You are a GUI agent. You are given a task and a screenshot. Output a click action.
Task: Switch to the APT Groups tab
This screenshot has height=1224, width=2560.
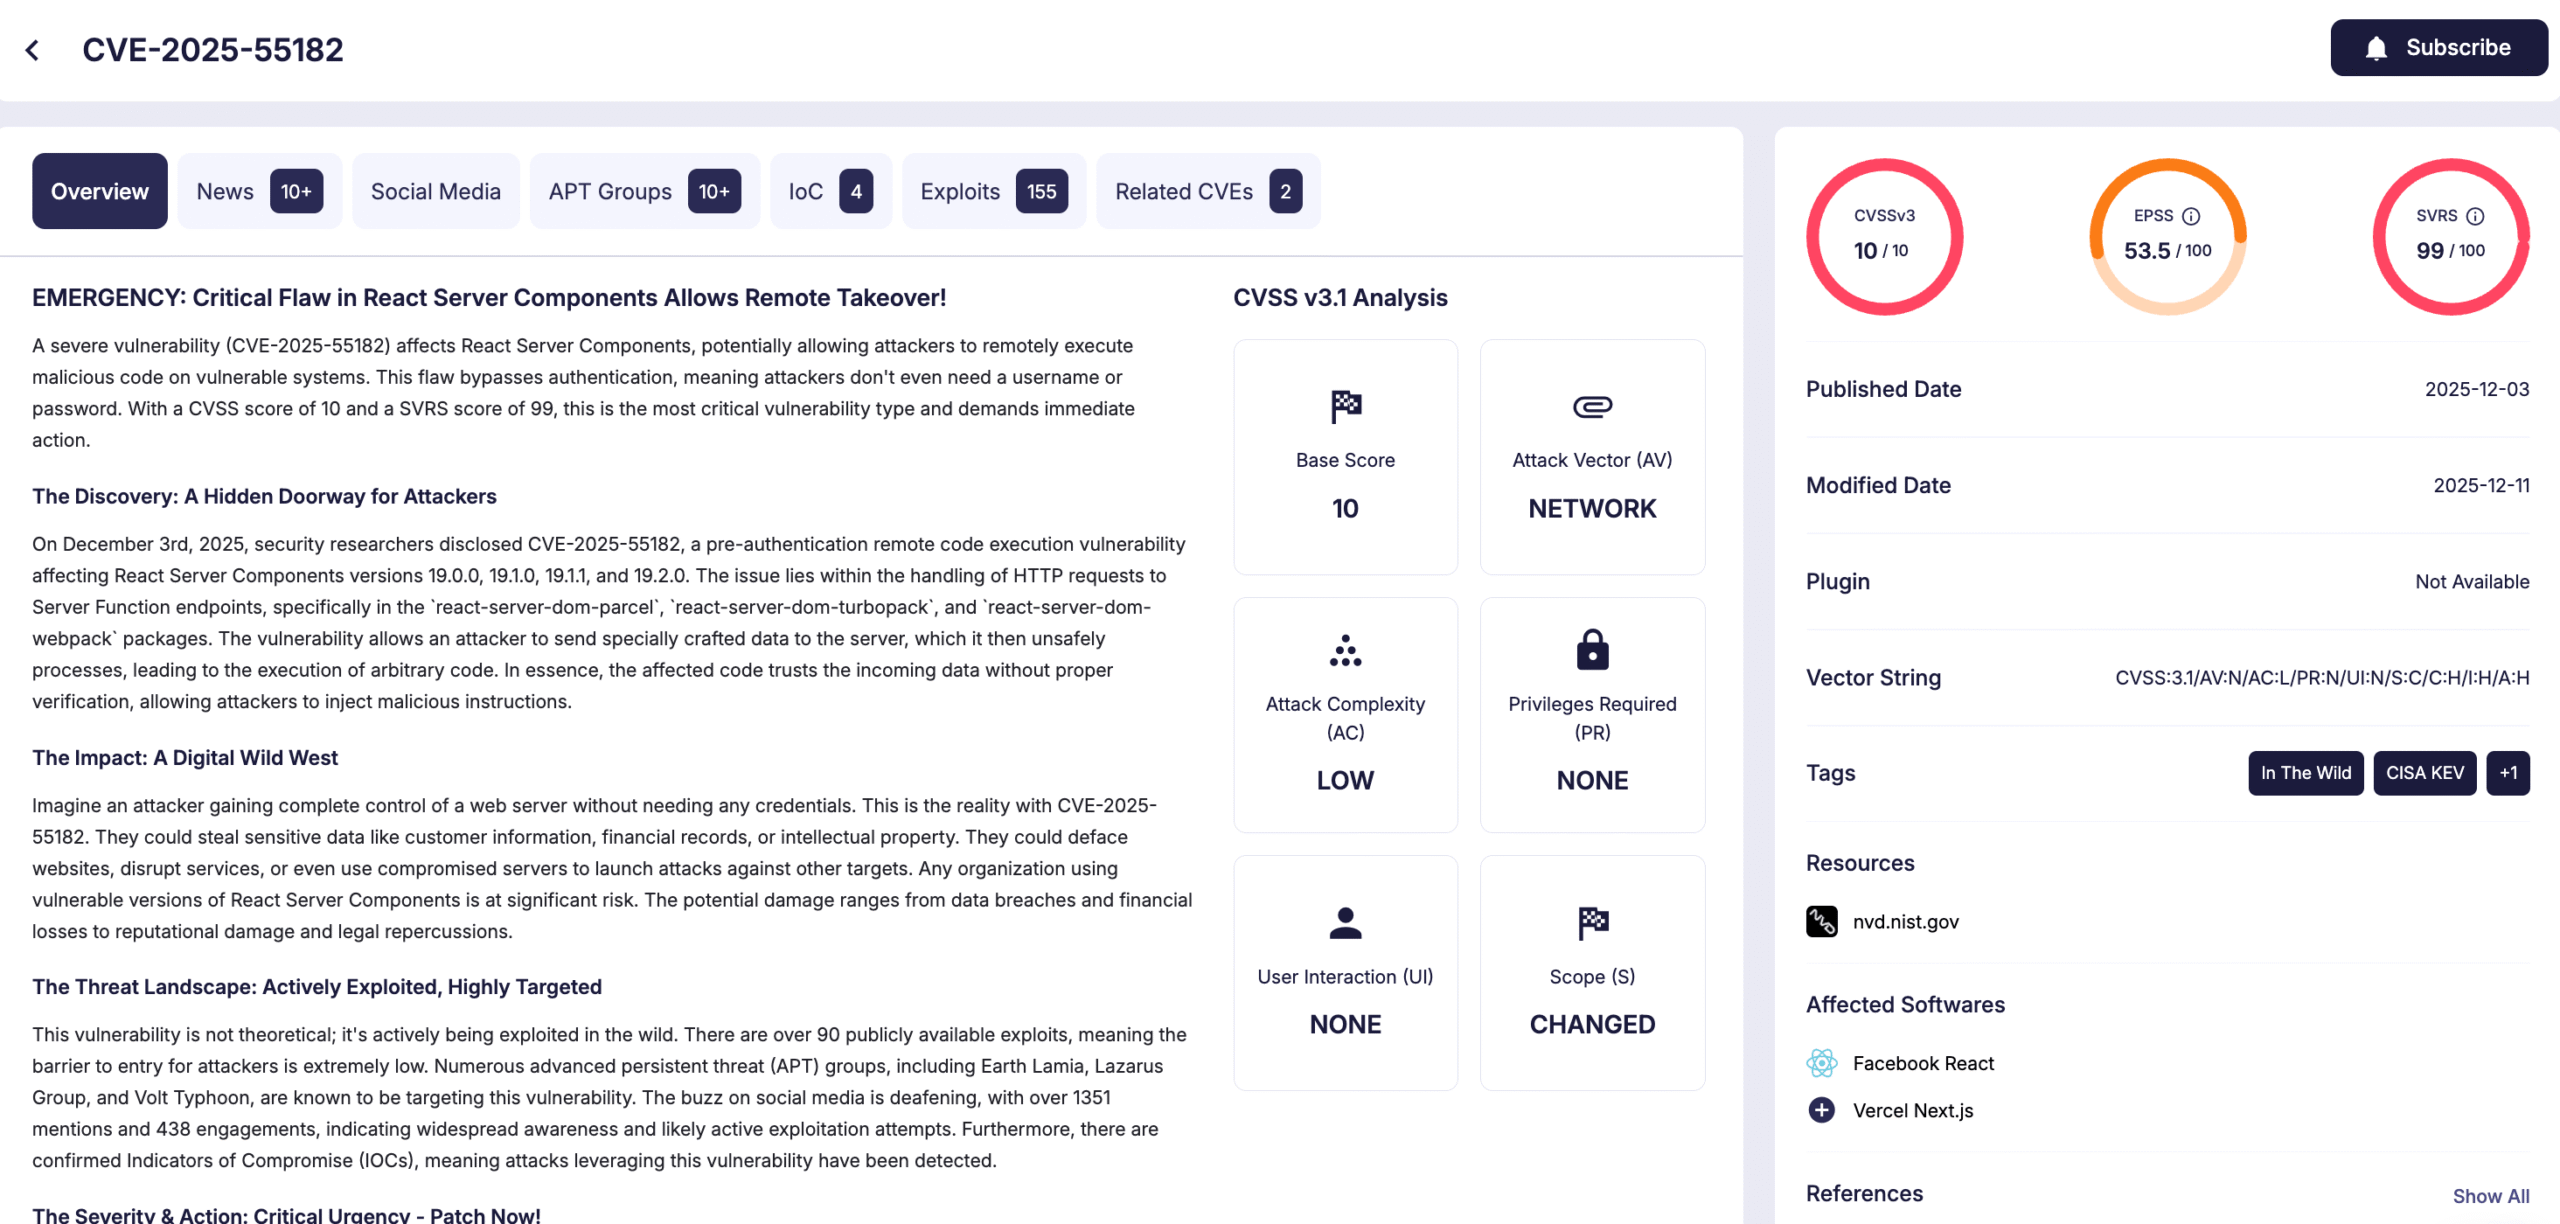pyautogui.click(x=645, y=191)
